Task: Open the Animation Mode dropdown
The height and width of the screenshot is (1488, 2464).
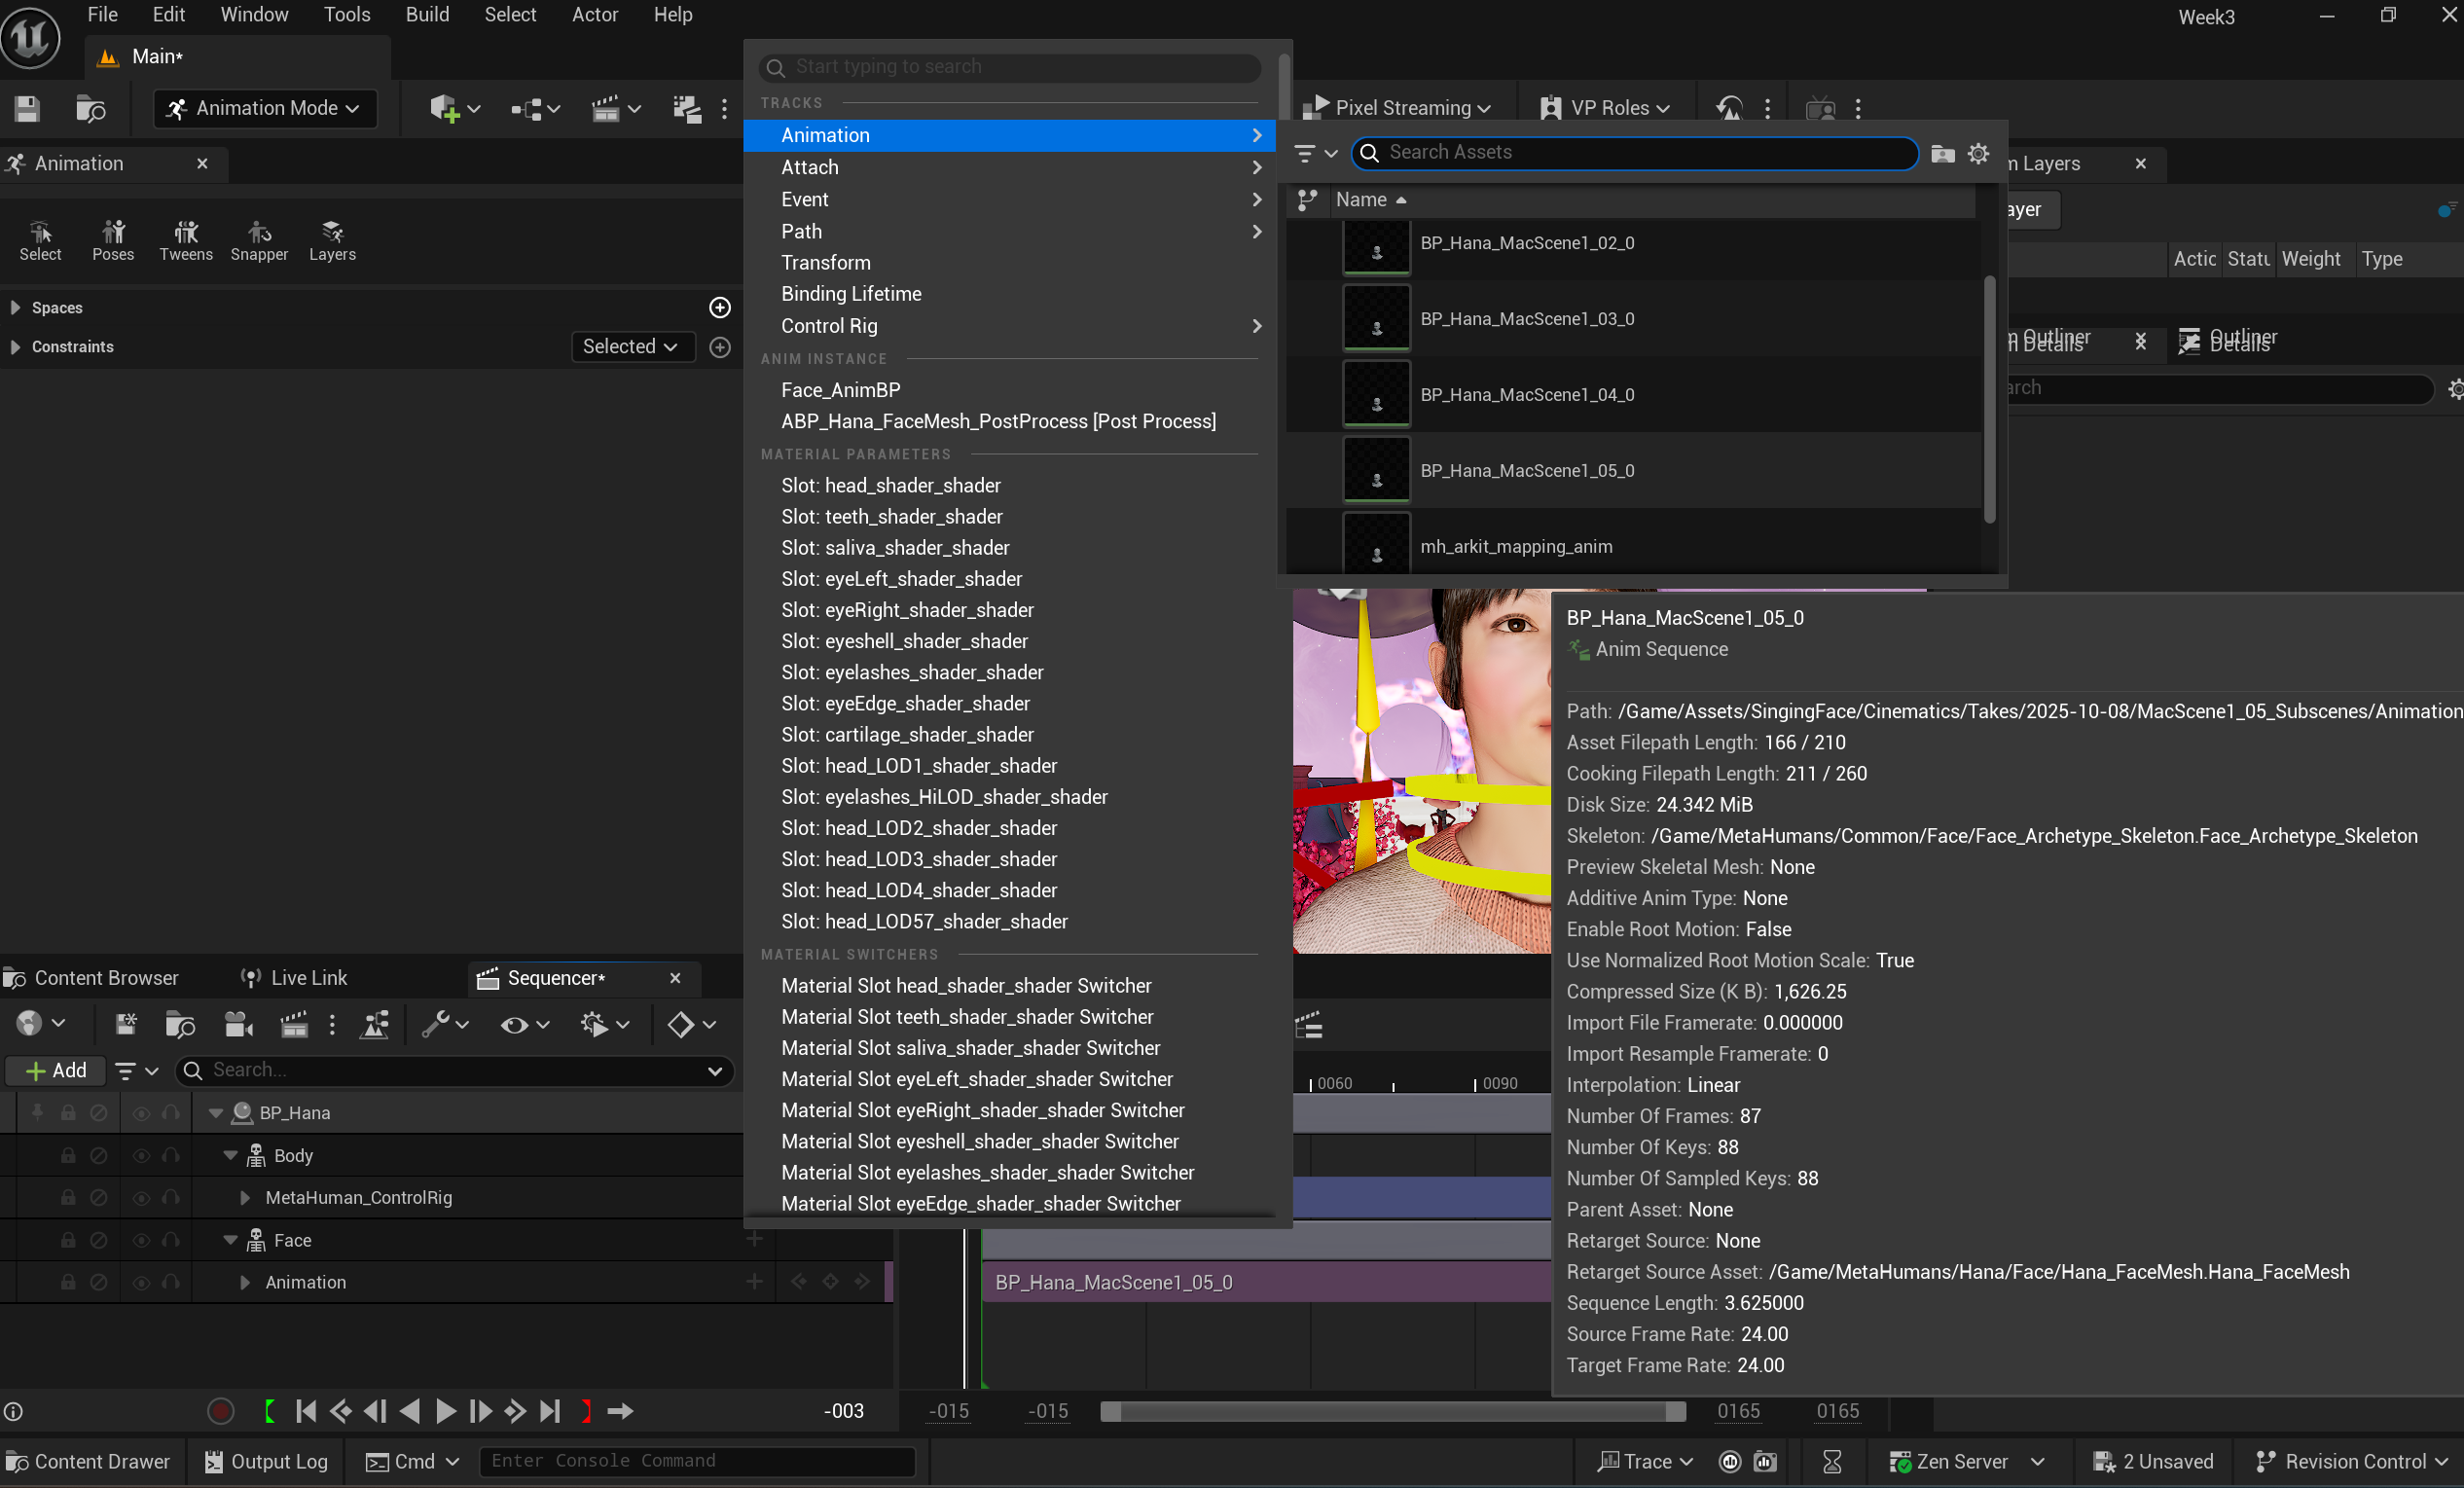Action: pos(264,108)
